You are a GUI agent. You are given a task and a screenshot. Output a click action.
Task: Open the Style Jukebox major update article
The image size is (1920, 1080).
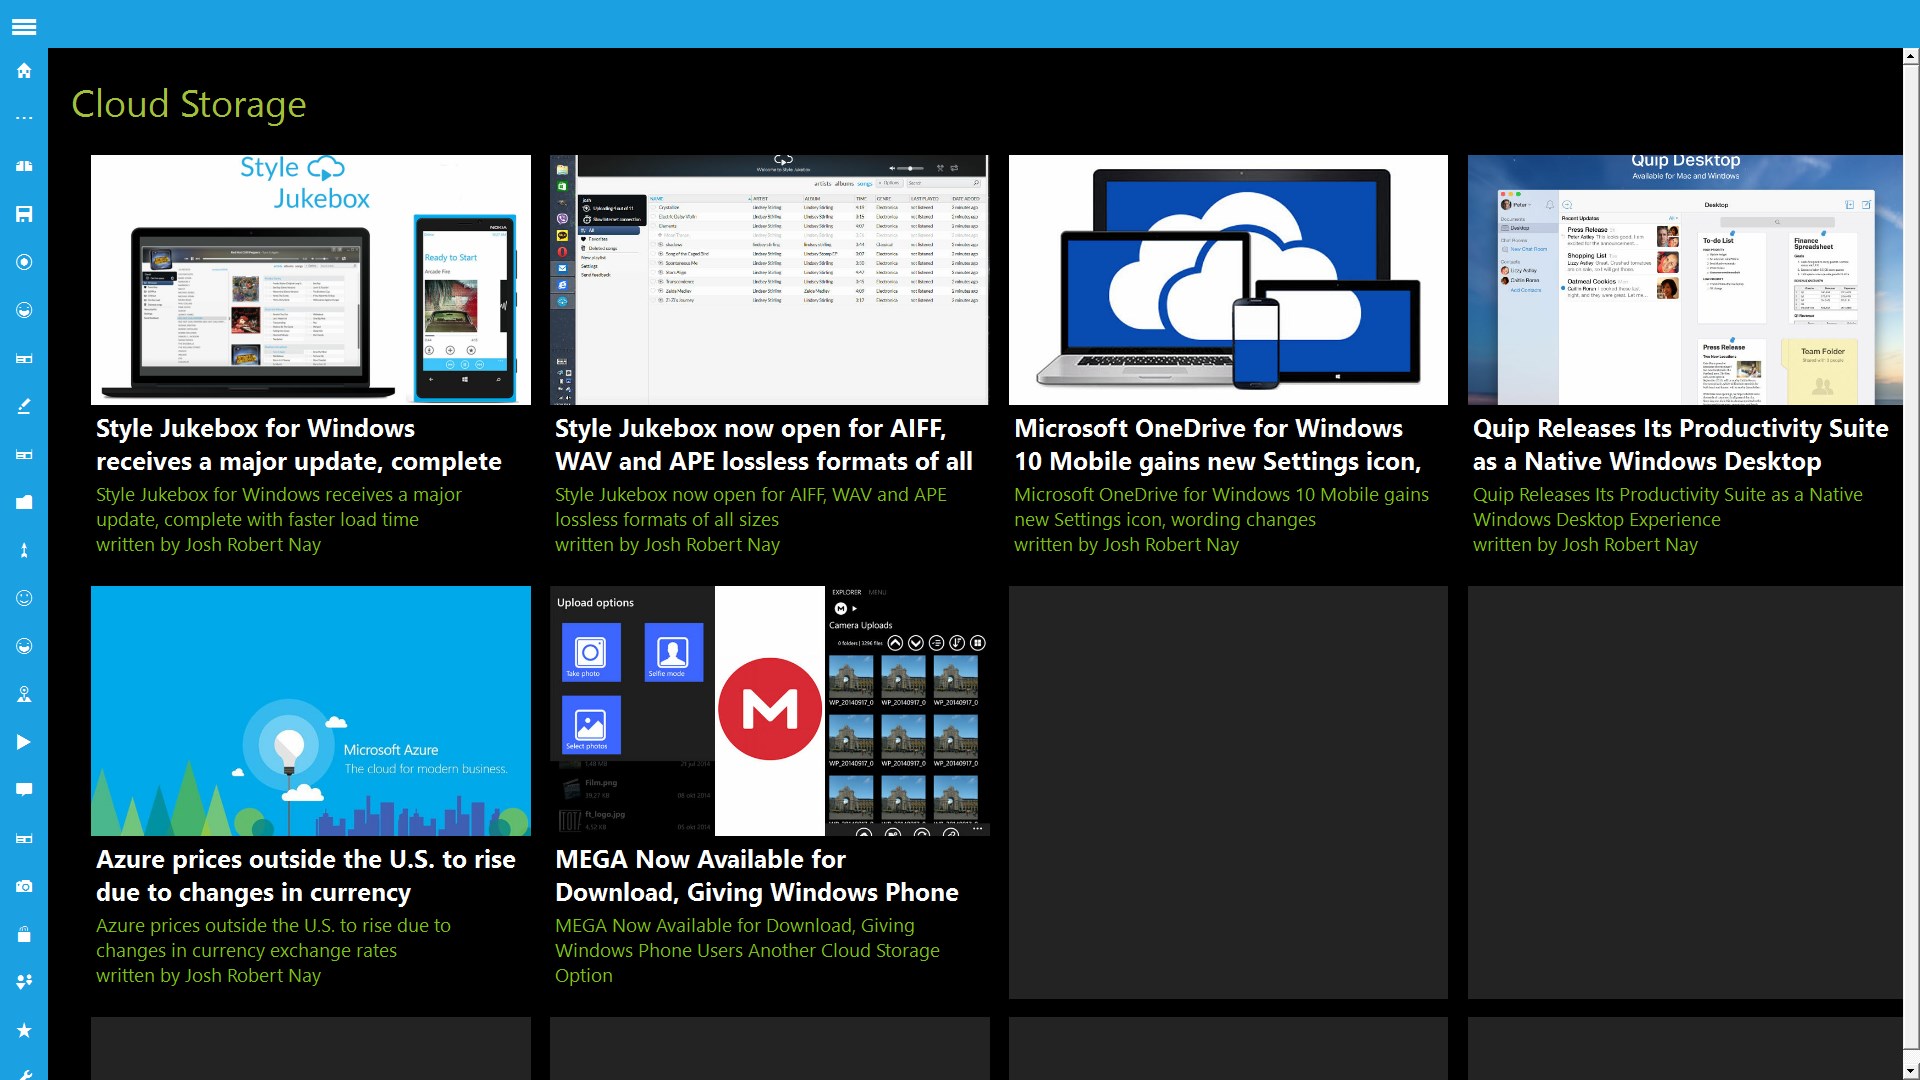(x=298, y=445)
